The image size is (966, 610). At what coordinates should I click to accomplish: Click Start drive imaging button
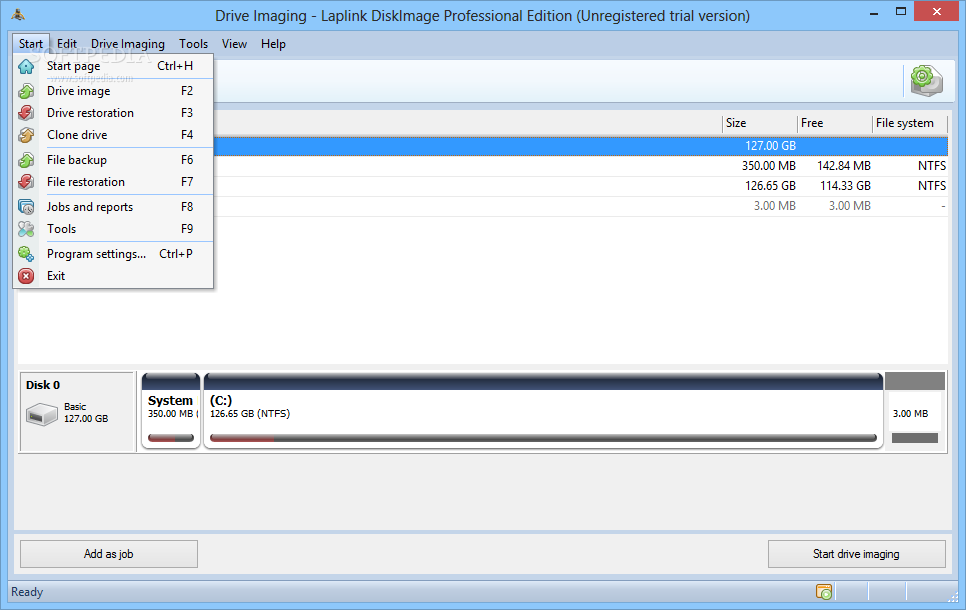point(856,554)
